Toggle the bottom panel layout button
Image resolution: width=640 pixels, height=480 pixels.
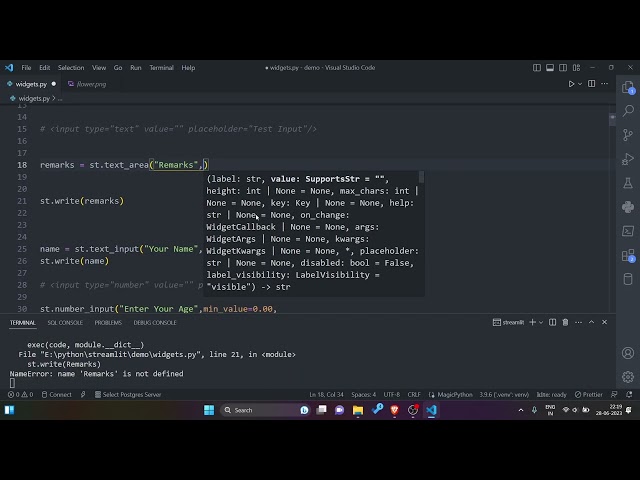pos(550,68)
